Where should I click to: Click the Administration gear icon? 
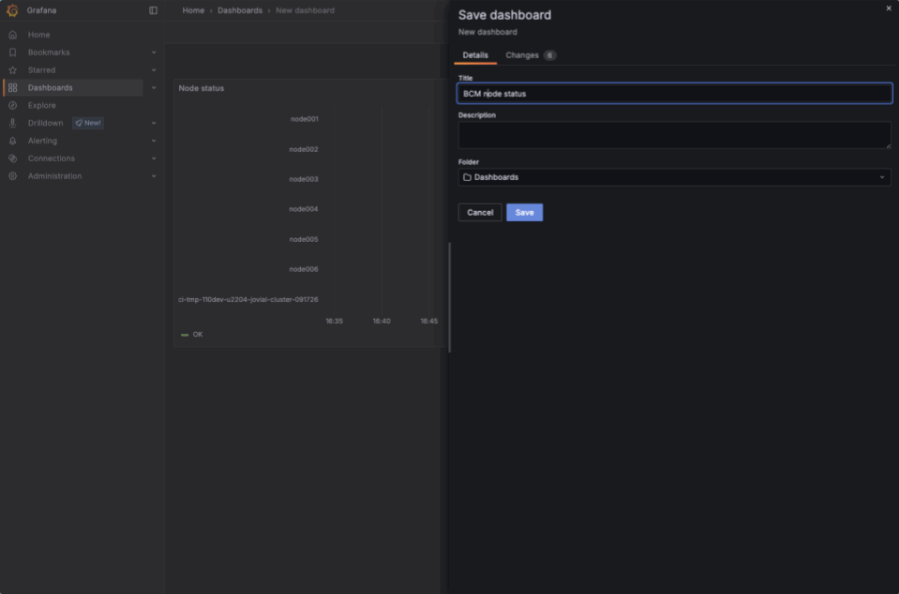pyautogui.click(x=12, y=176)
